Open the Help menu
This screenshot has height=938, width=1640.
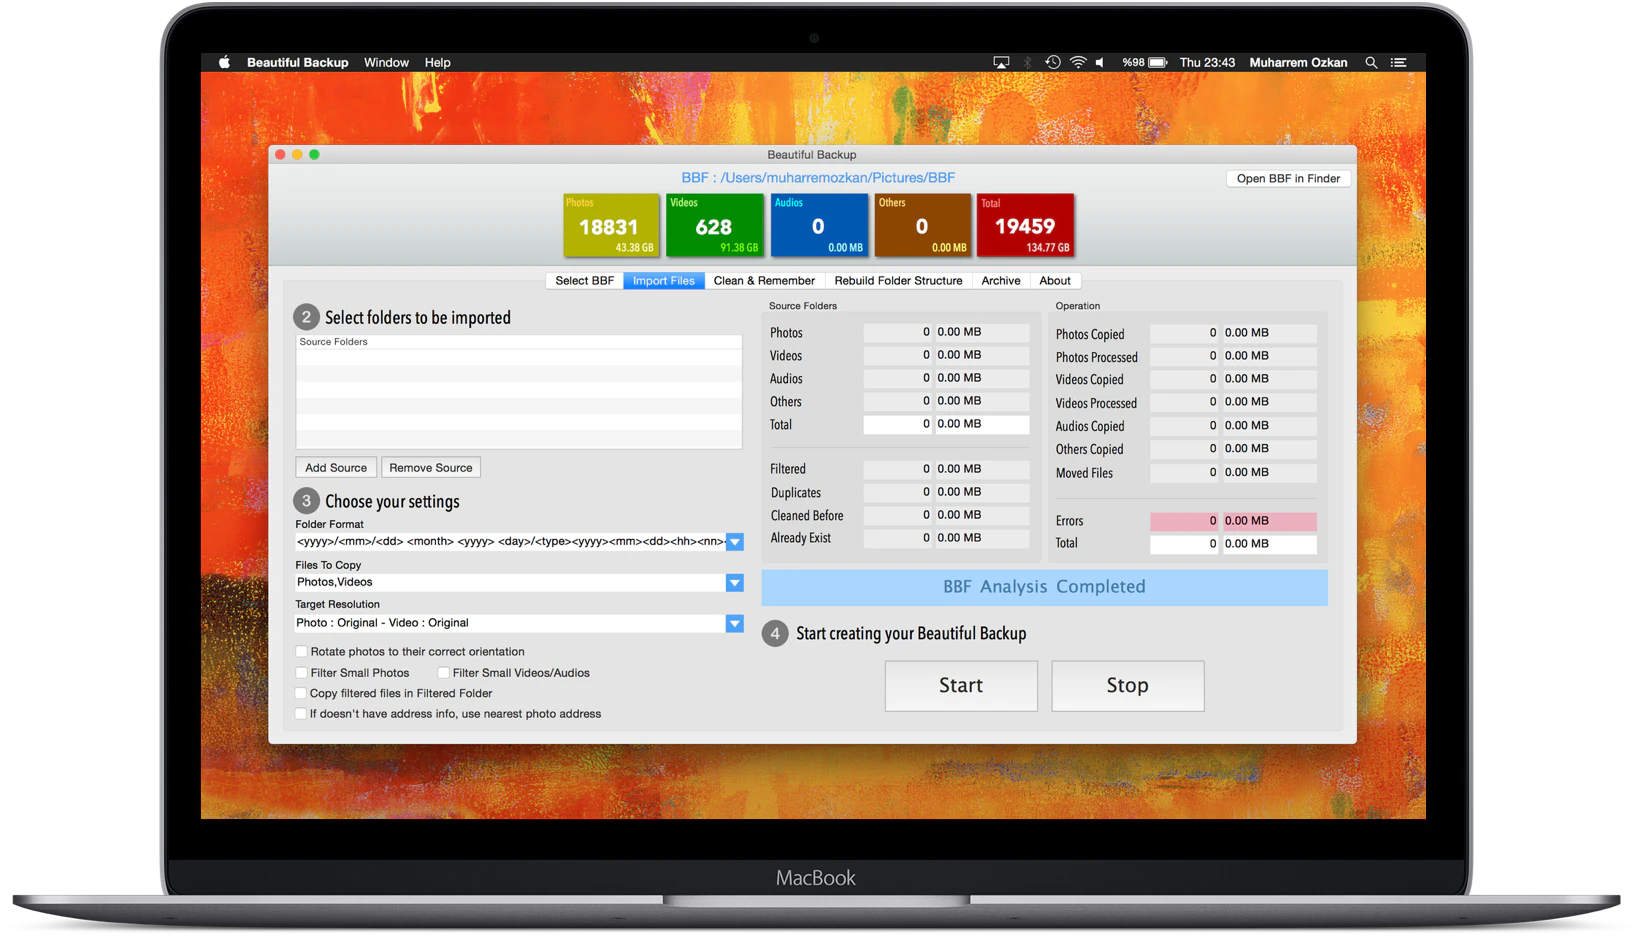(437, 62)
